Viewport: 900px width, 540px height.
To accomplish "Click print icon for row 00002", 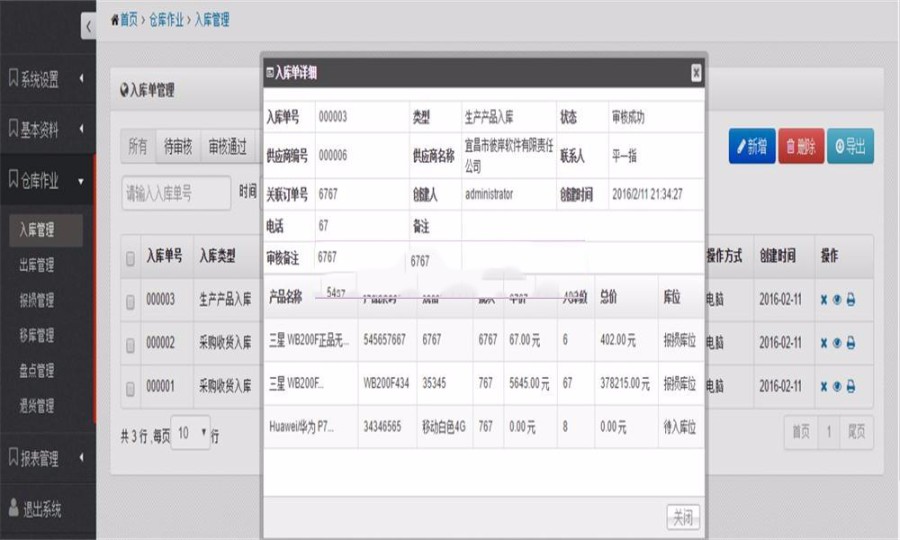I will point(851,343).
